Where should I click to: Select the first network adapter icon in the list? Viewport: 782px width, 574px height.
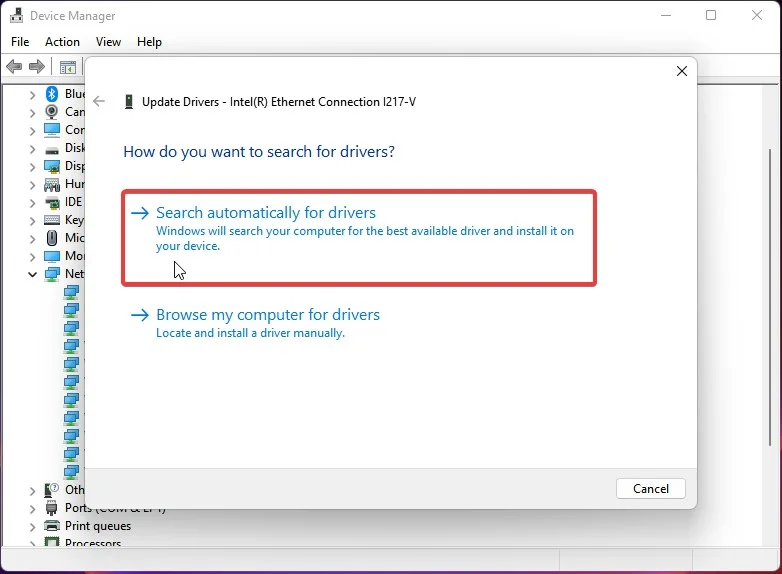[x=71, y=292]
